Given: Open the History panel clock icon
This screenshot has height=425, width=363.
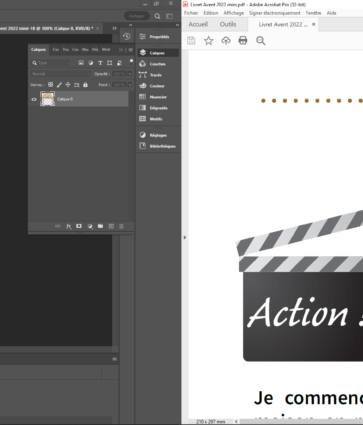Looking at the screenshot, I should (x=126, y=37).
